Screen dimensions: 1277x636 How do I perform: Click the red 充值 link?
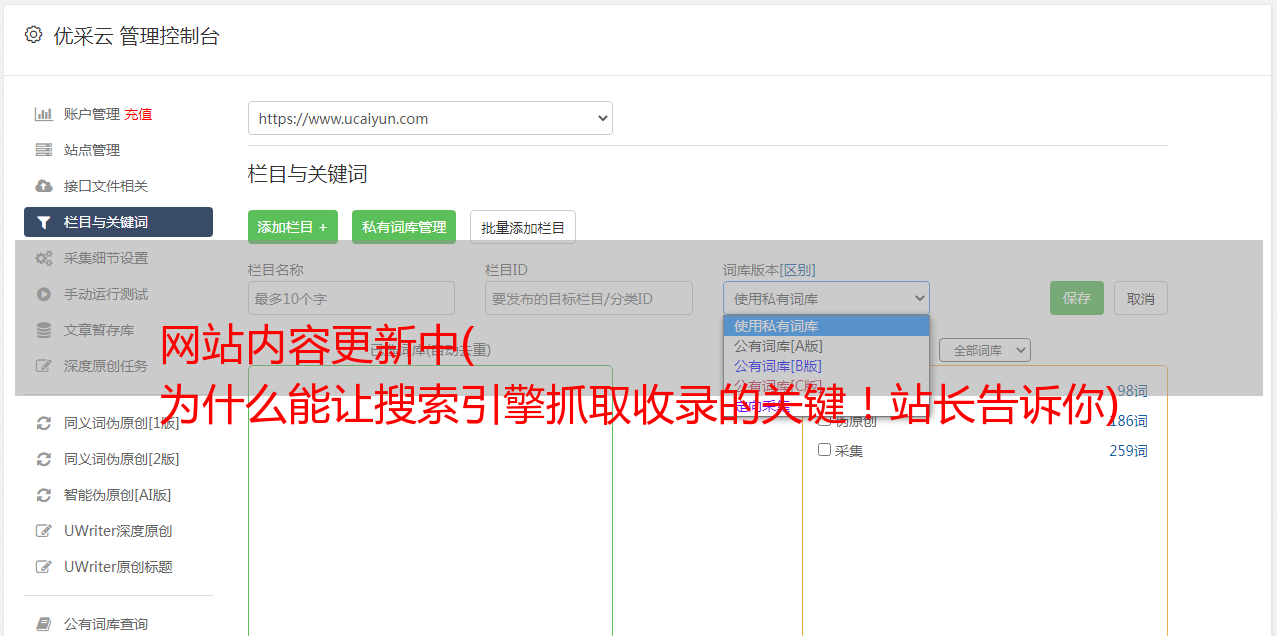[x=138, y=114]
